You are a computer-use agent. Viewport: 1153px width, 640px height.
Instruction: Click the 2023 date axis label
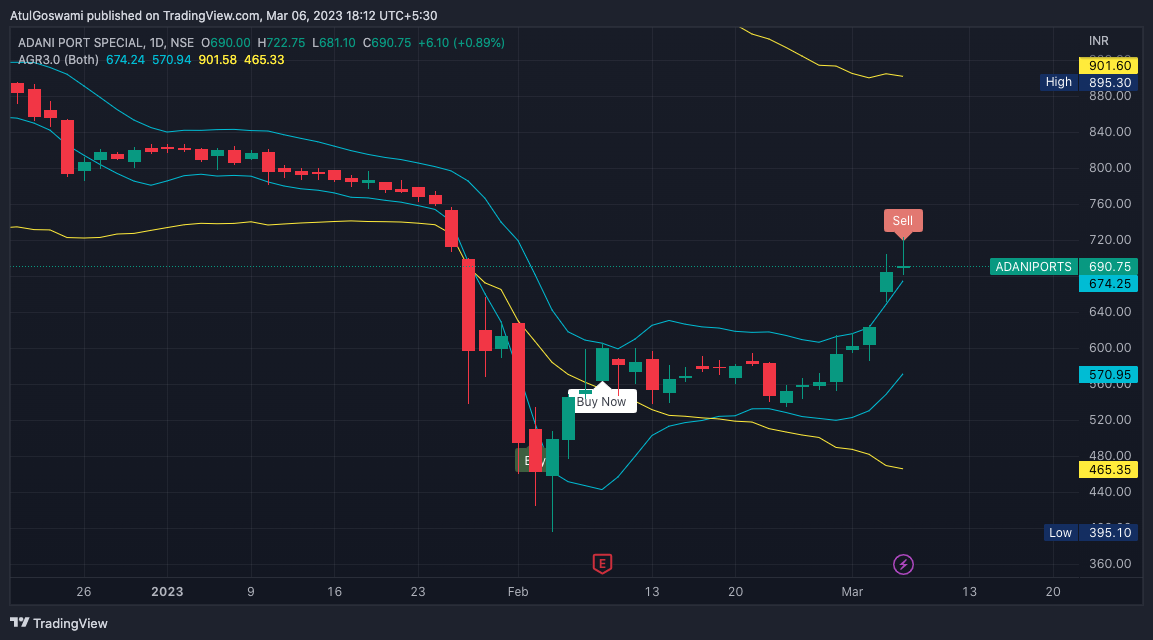(x=167, y=591)
